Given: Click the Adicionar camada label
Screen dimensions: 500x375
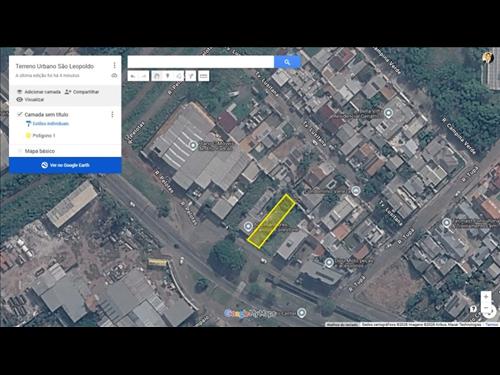Looking at the screenshot, I should [43, 92].
